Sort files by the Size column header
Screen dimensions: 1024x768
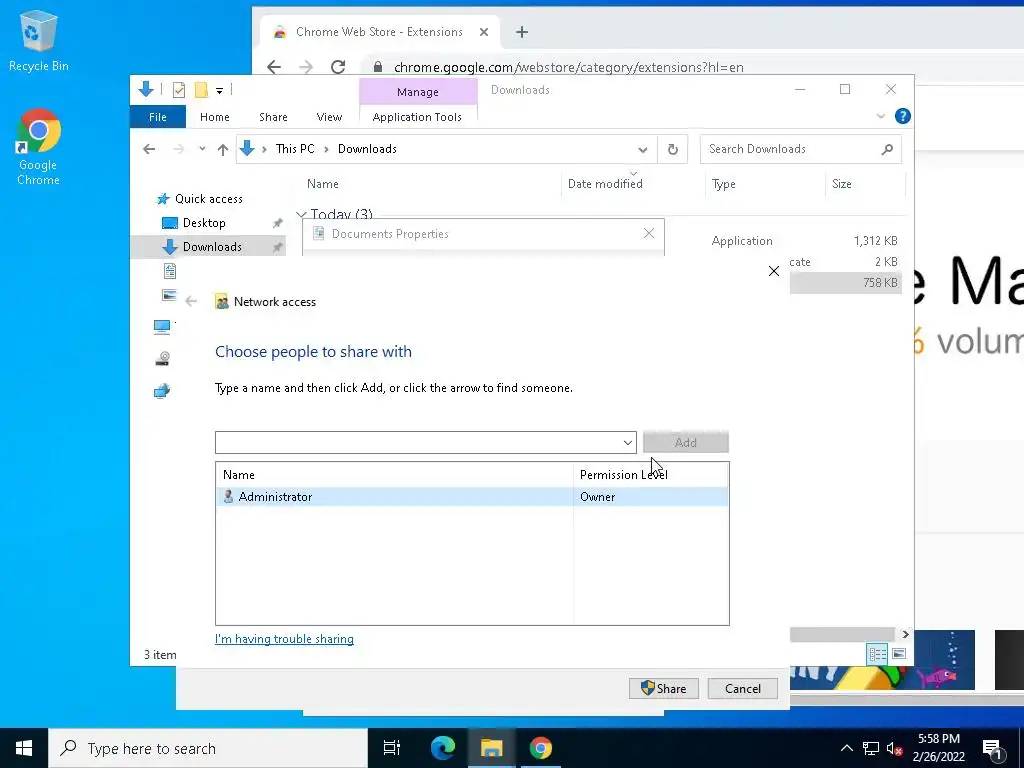842,184
